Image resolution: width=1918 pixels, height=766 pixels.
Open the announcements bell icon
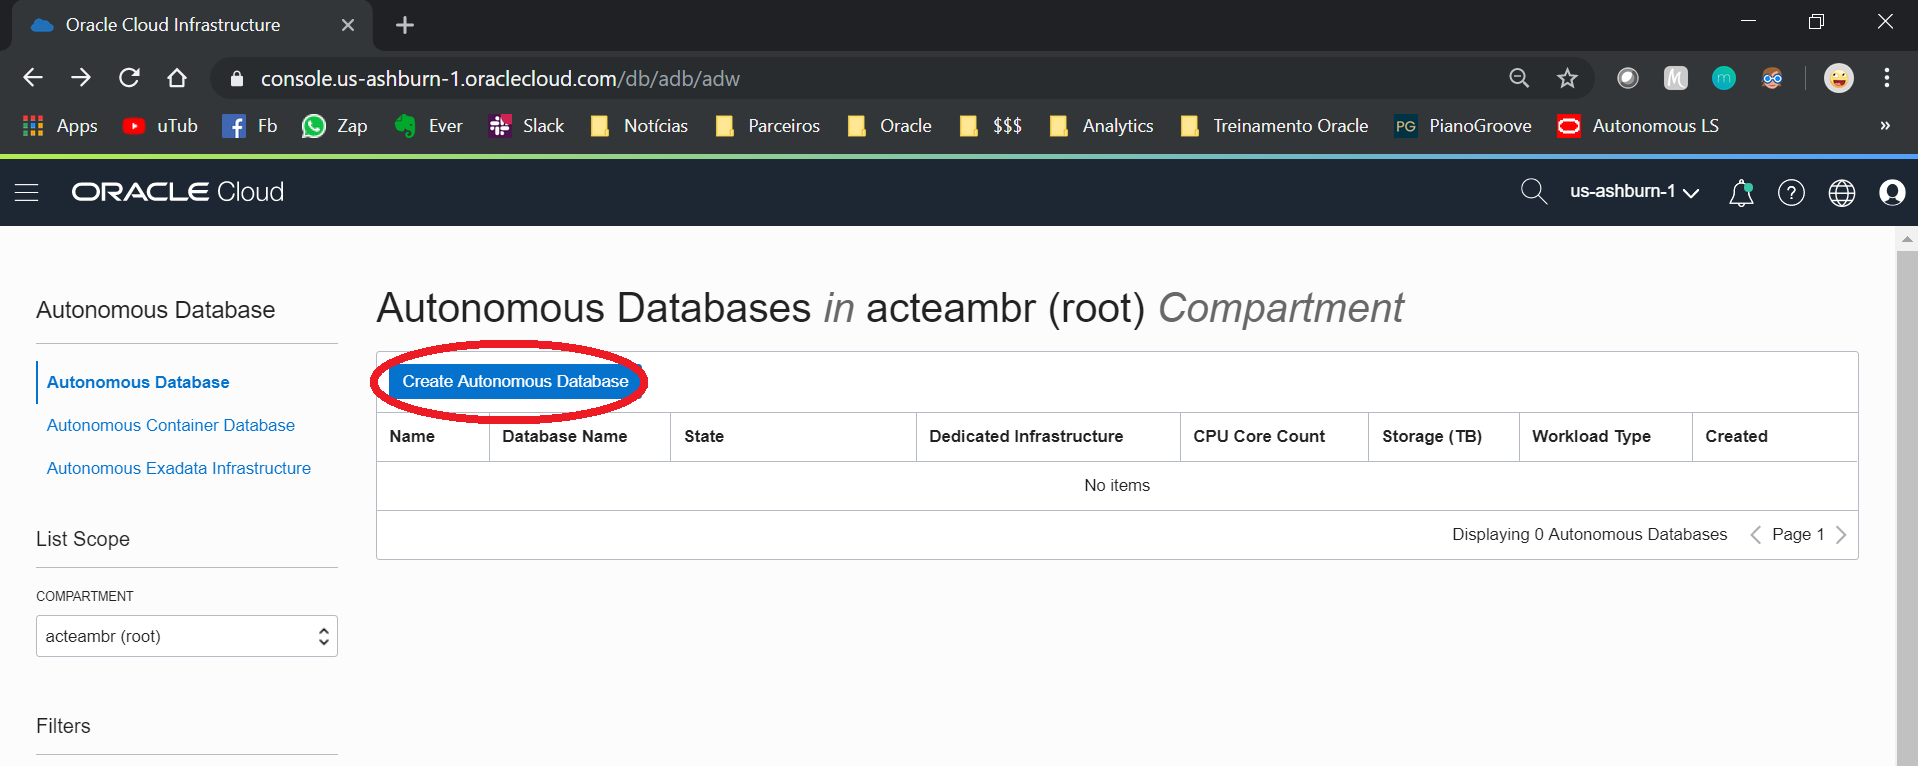point(1741,192)
